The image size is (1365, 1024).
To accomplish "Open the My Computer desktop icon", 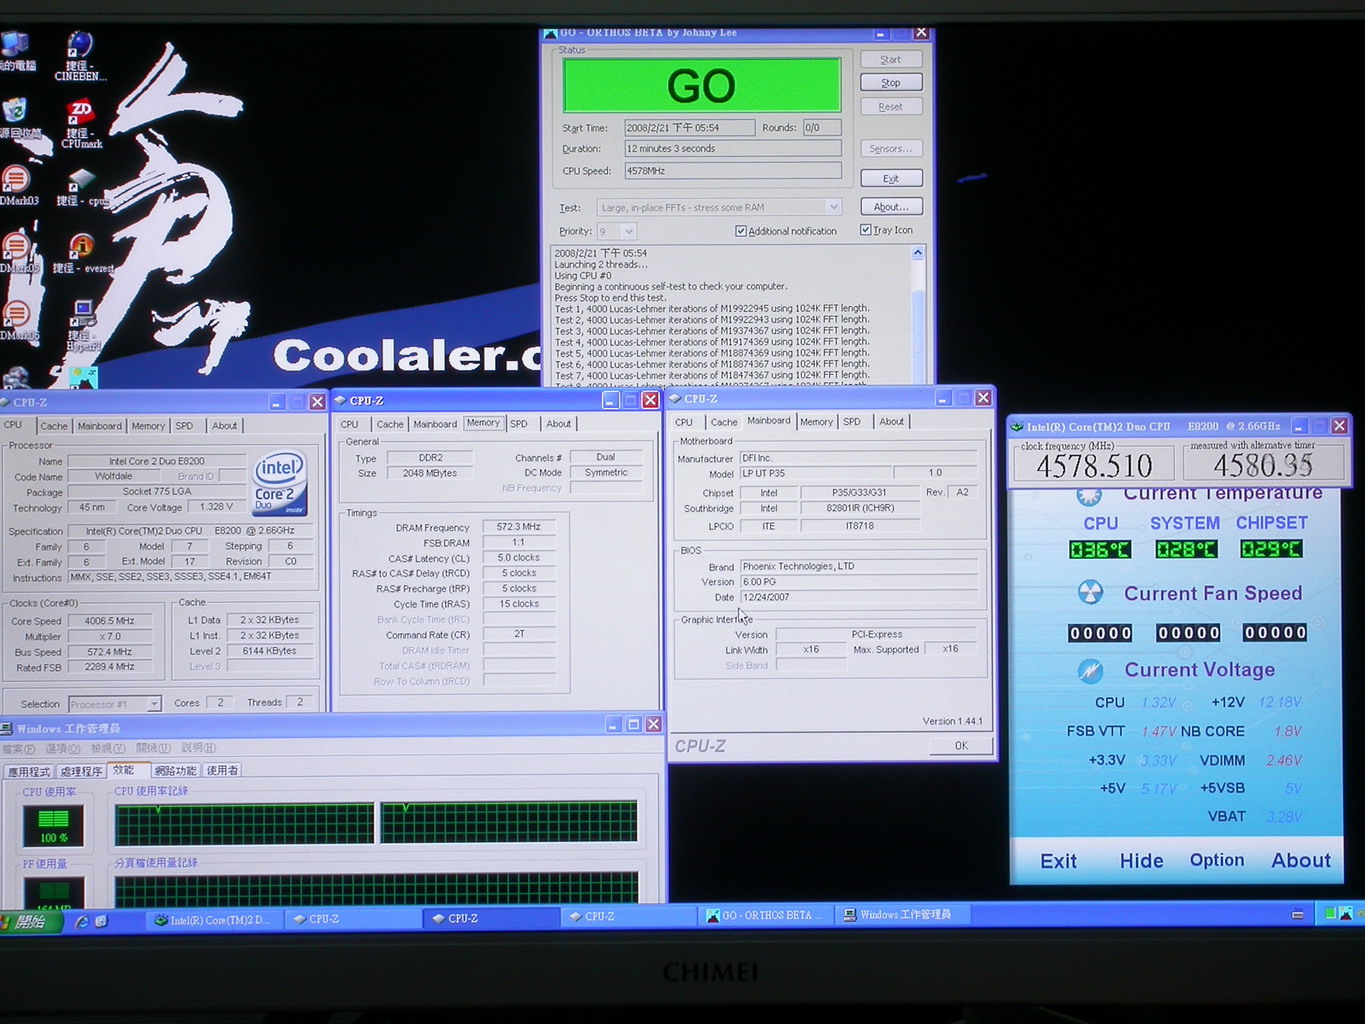I will click(16, 45).
